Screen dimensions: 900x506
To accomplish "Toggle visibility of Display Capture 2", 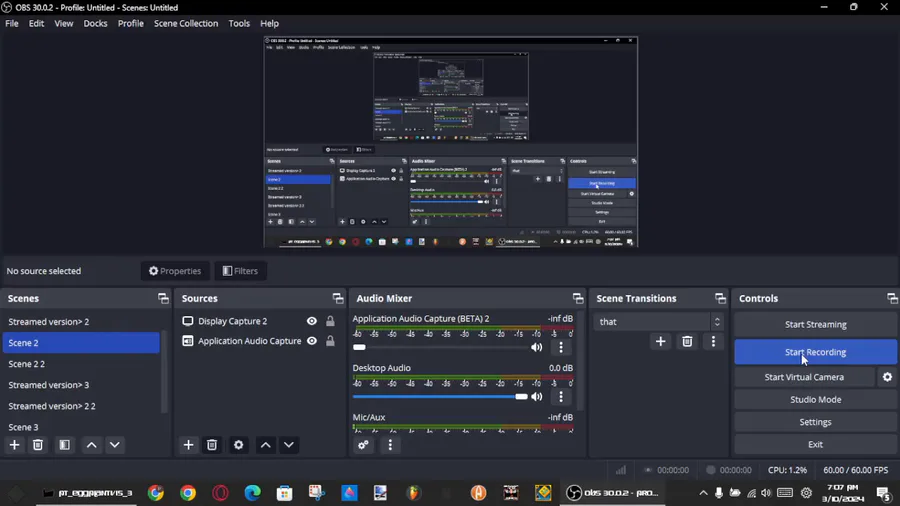I will [x=312, y=321].
